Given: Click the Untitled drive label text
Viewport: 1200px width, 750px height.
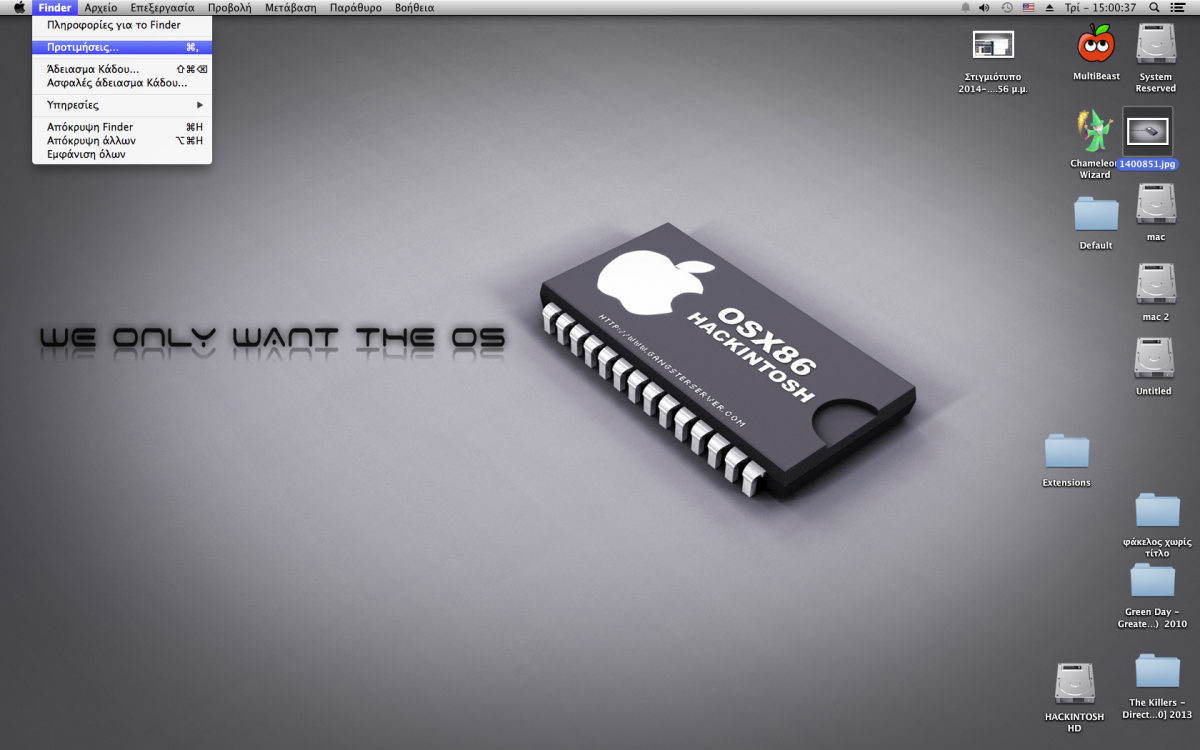Looking at the screenshot, I should click(1153, 391).
